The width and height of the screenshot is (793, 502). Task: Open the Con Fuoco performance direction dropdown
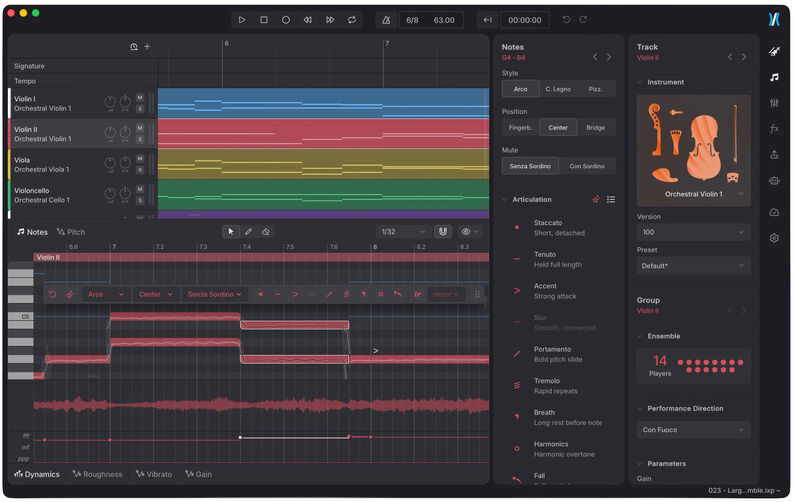693,430
